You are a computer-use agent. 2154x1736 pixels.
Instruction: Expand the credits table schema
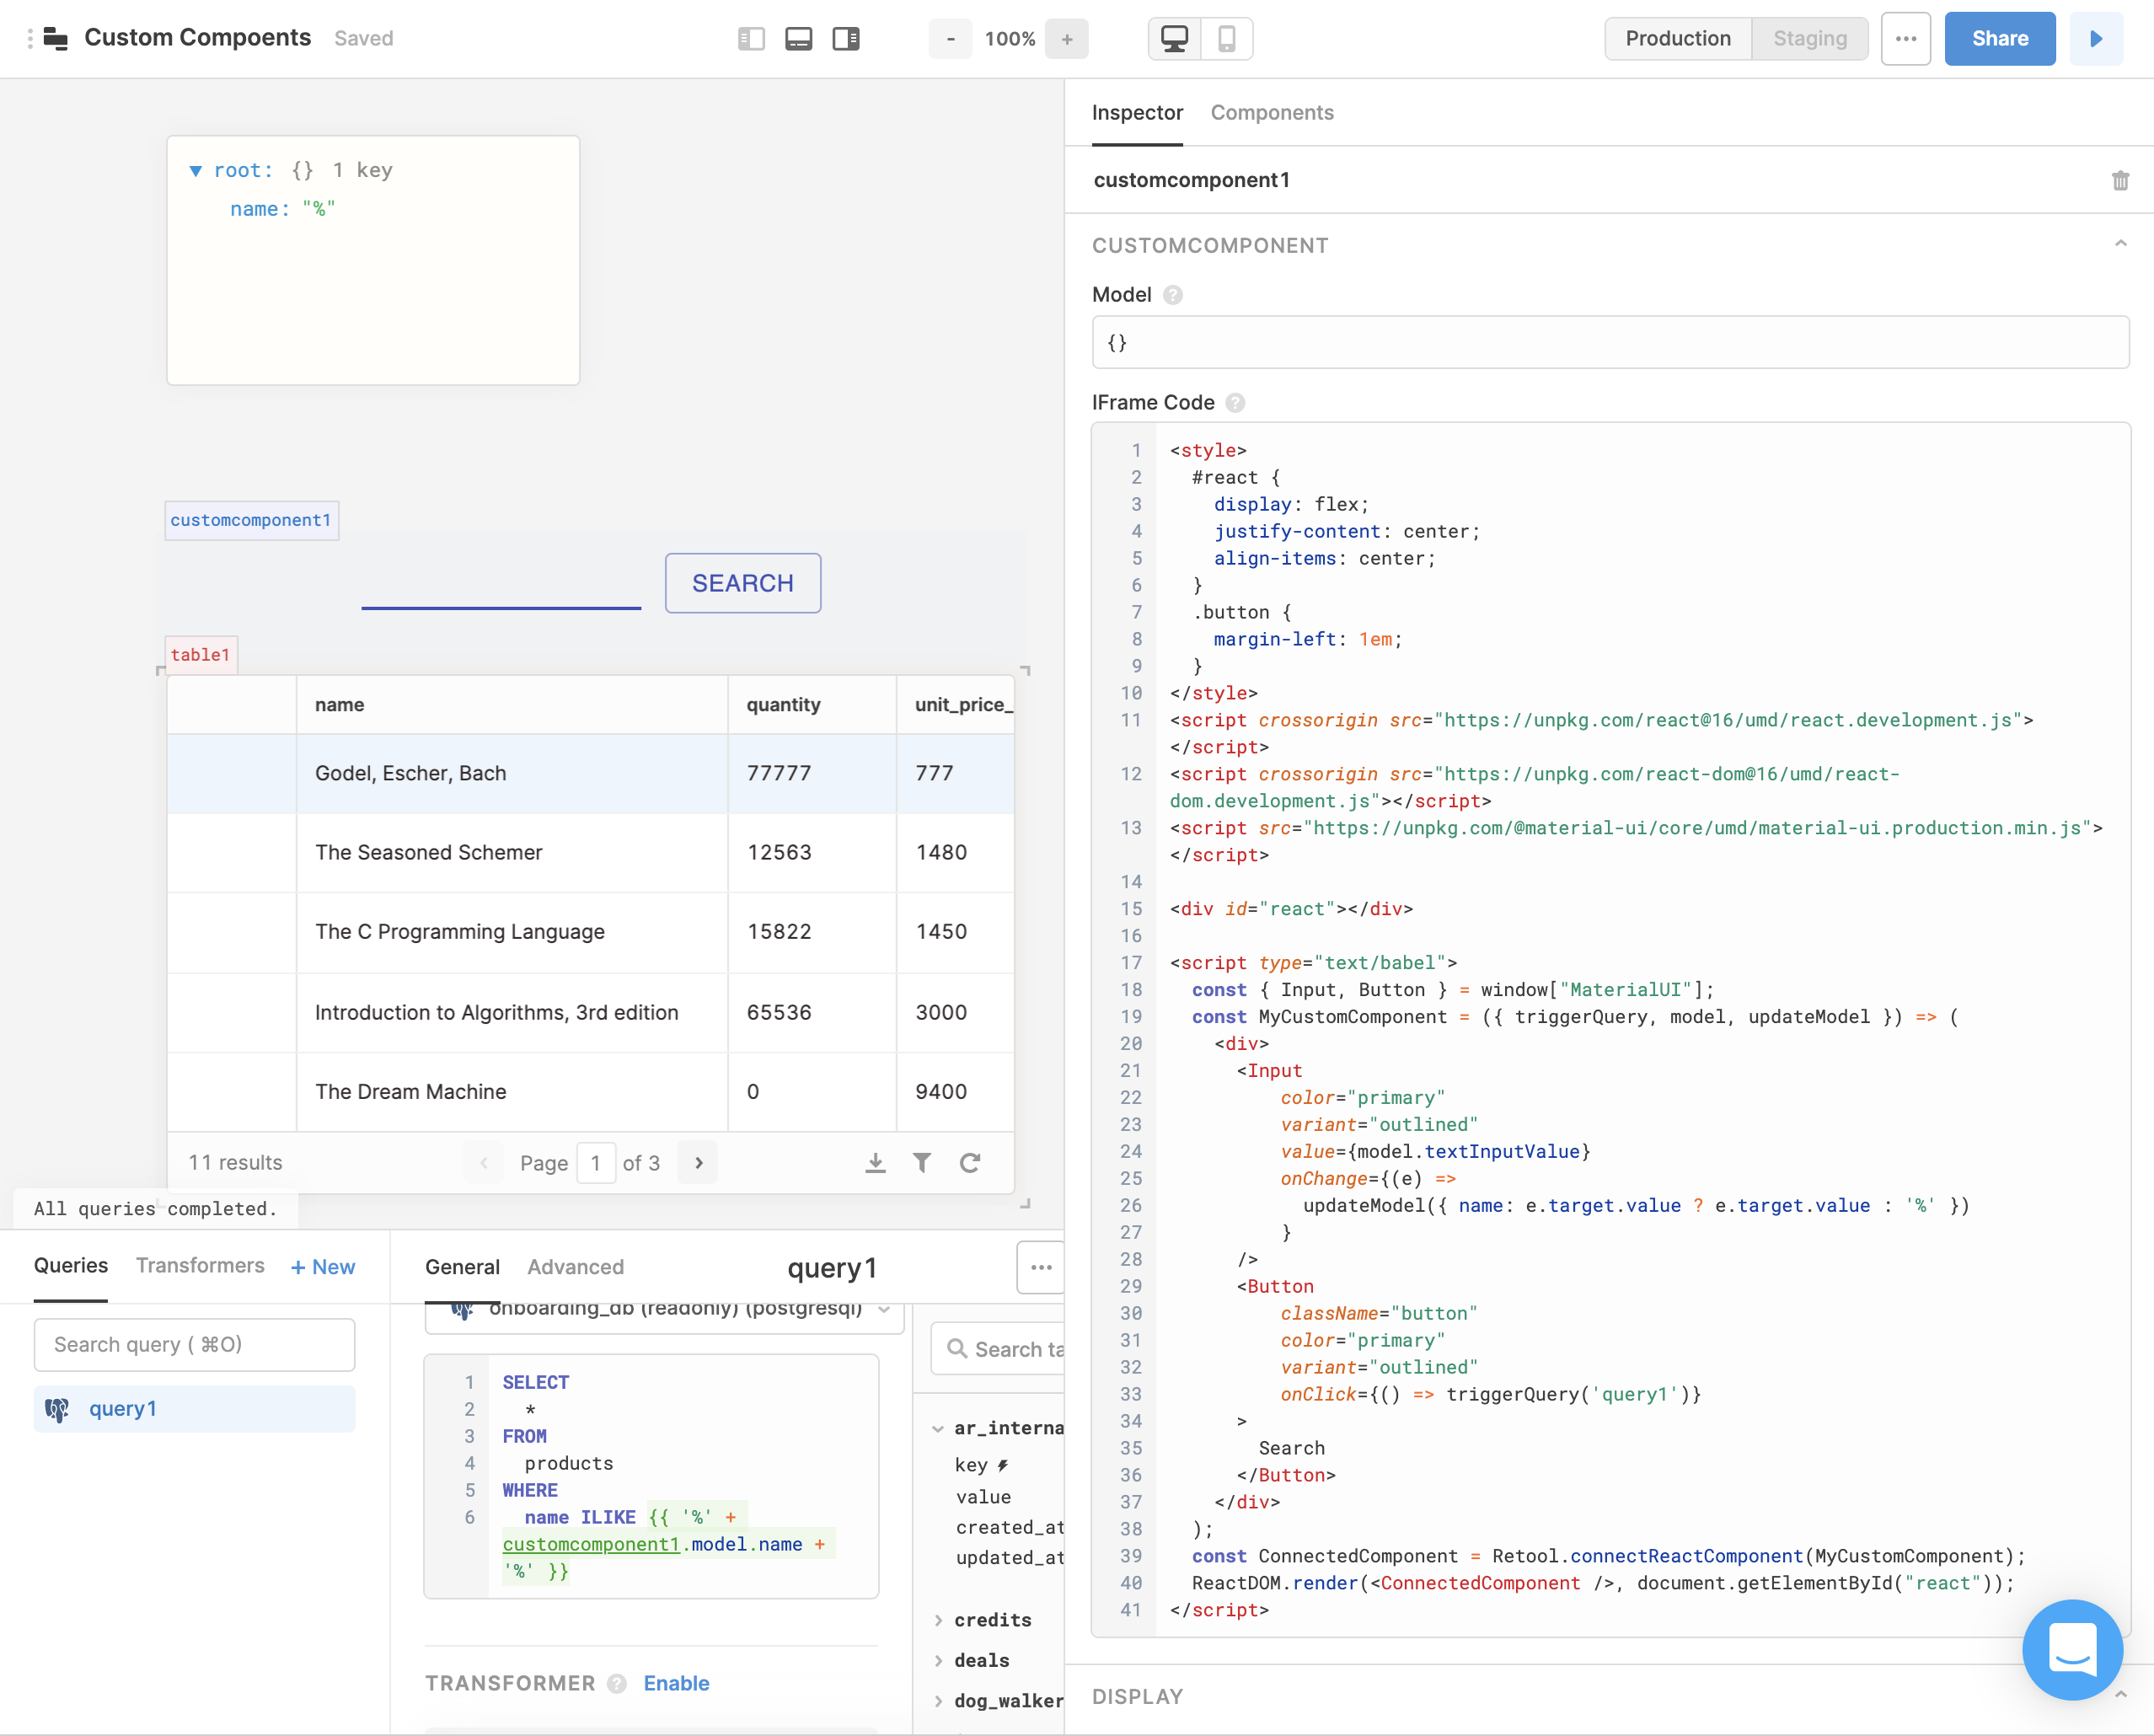[938, 1620]
